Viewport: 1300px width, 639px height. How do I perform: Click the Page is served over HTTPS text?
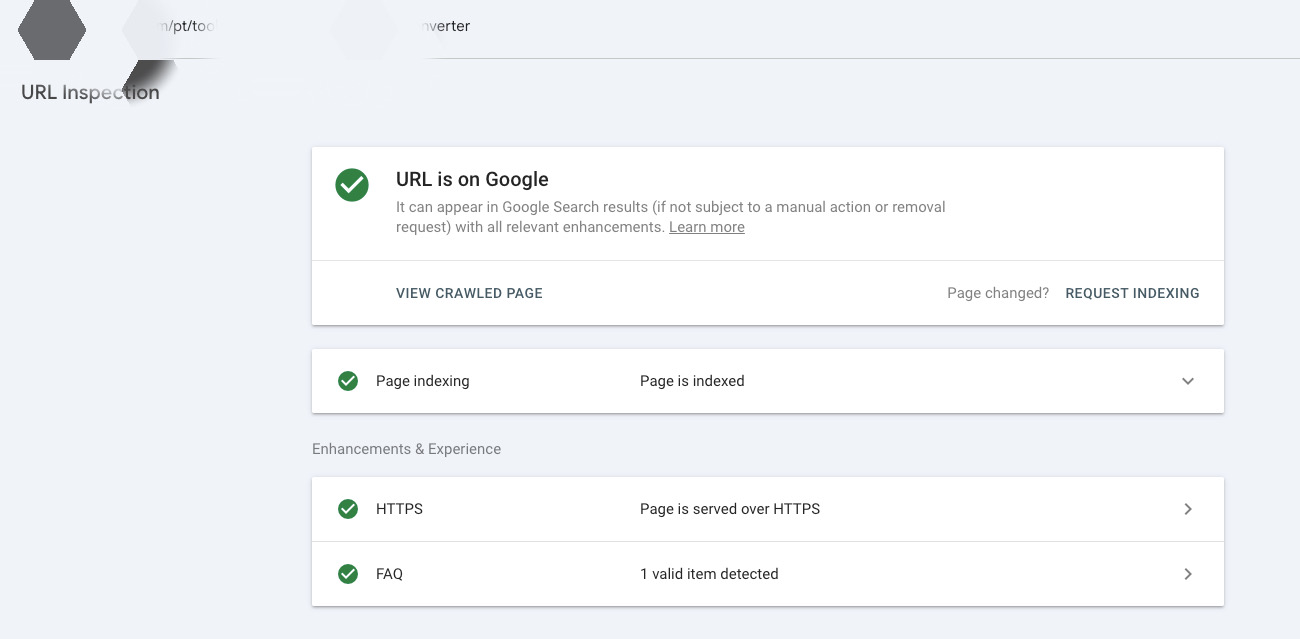point(729,509)
